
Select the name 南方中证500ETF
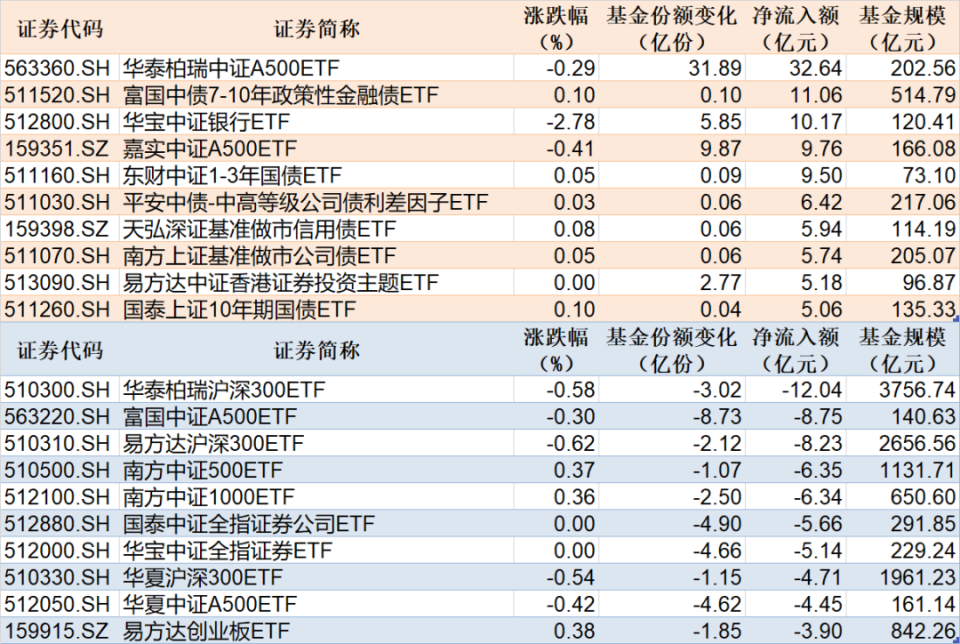tap(203, 471)
